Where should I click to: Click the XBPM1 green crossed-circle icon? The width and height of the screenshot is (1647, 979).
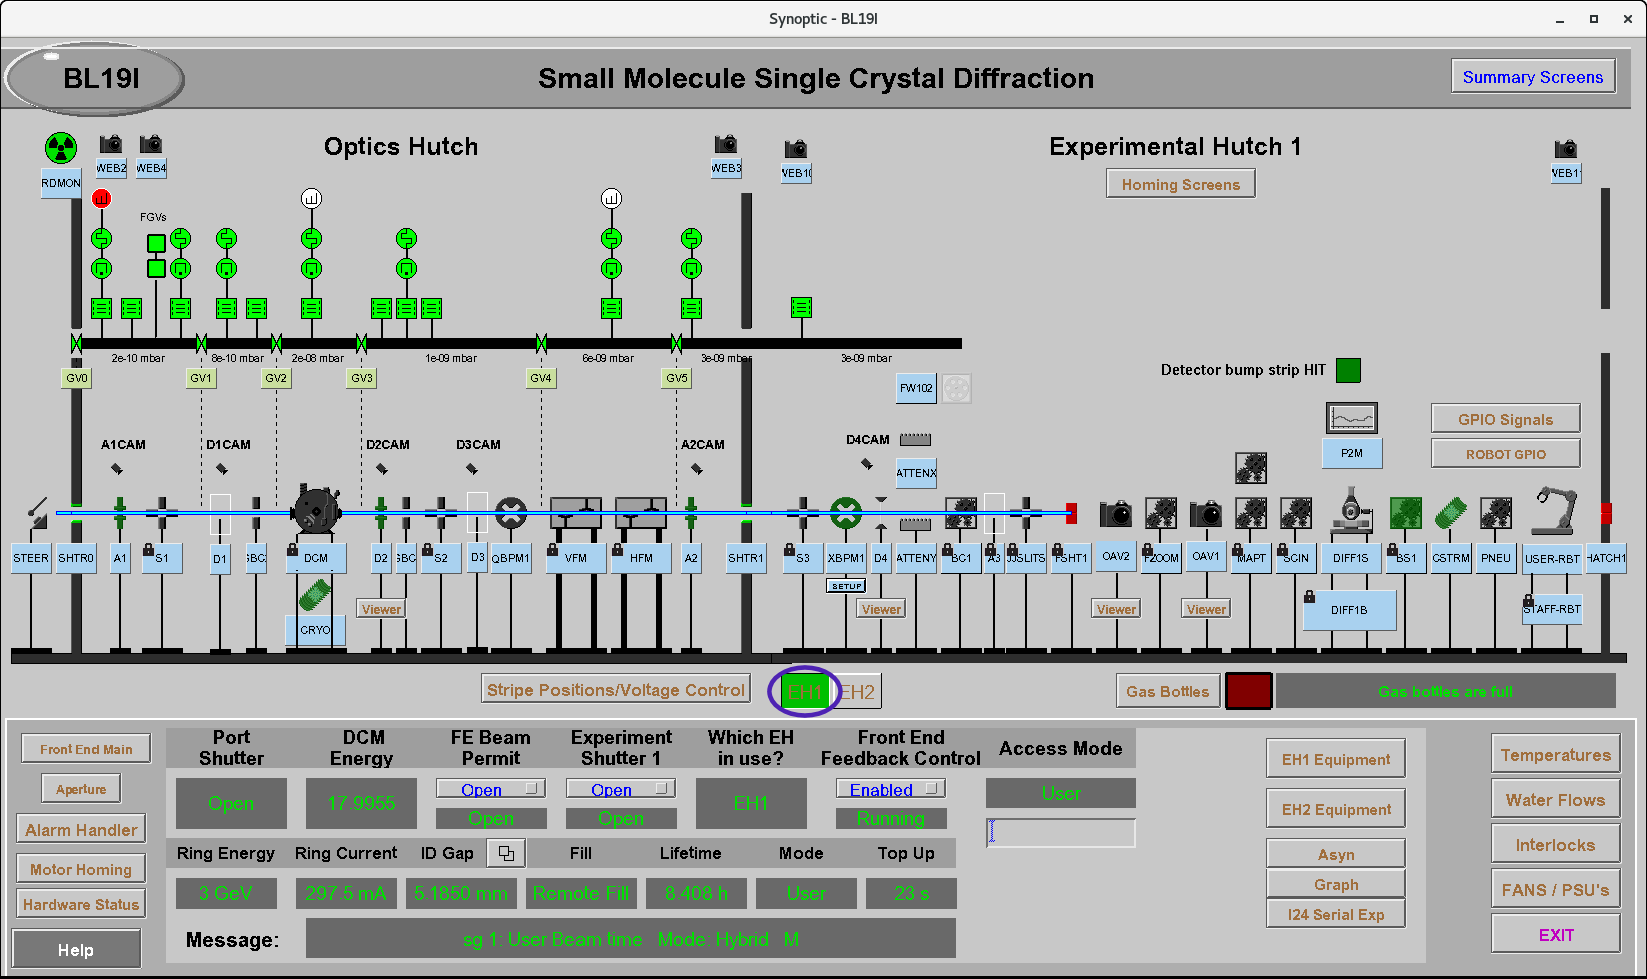pyautogui.click(x=846, y=514)
